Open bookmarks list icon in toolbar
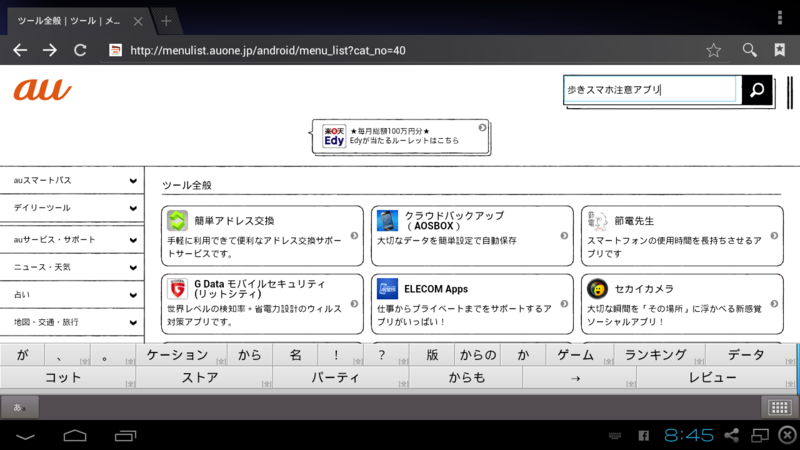 point(780,50)
